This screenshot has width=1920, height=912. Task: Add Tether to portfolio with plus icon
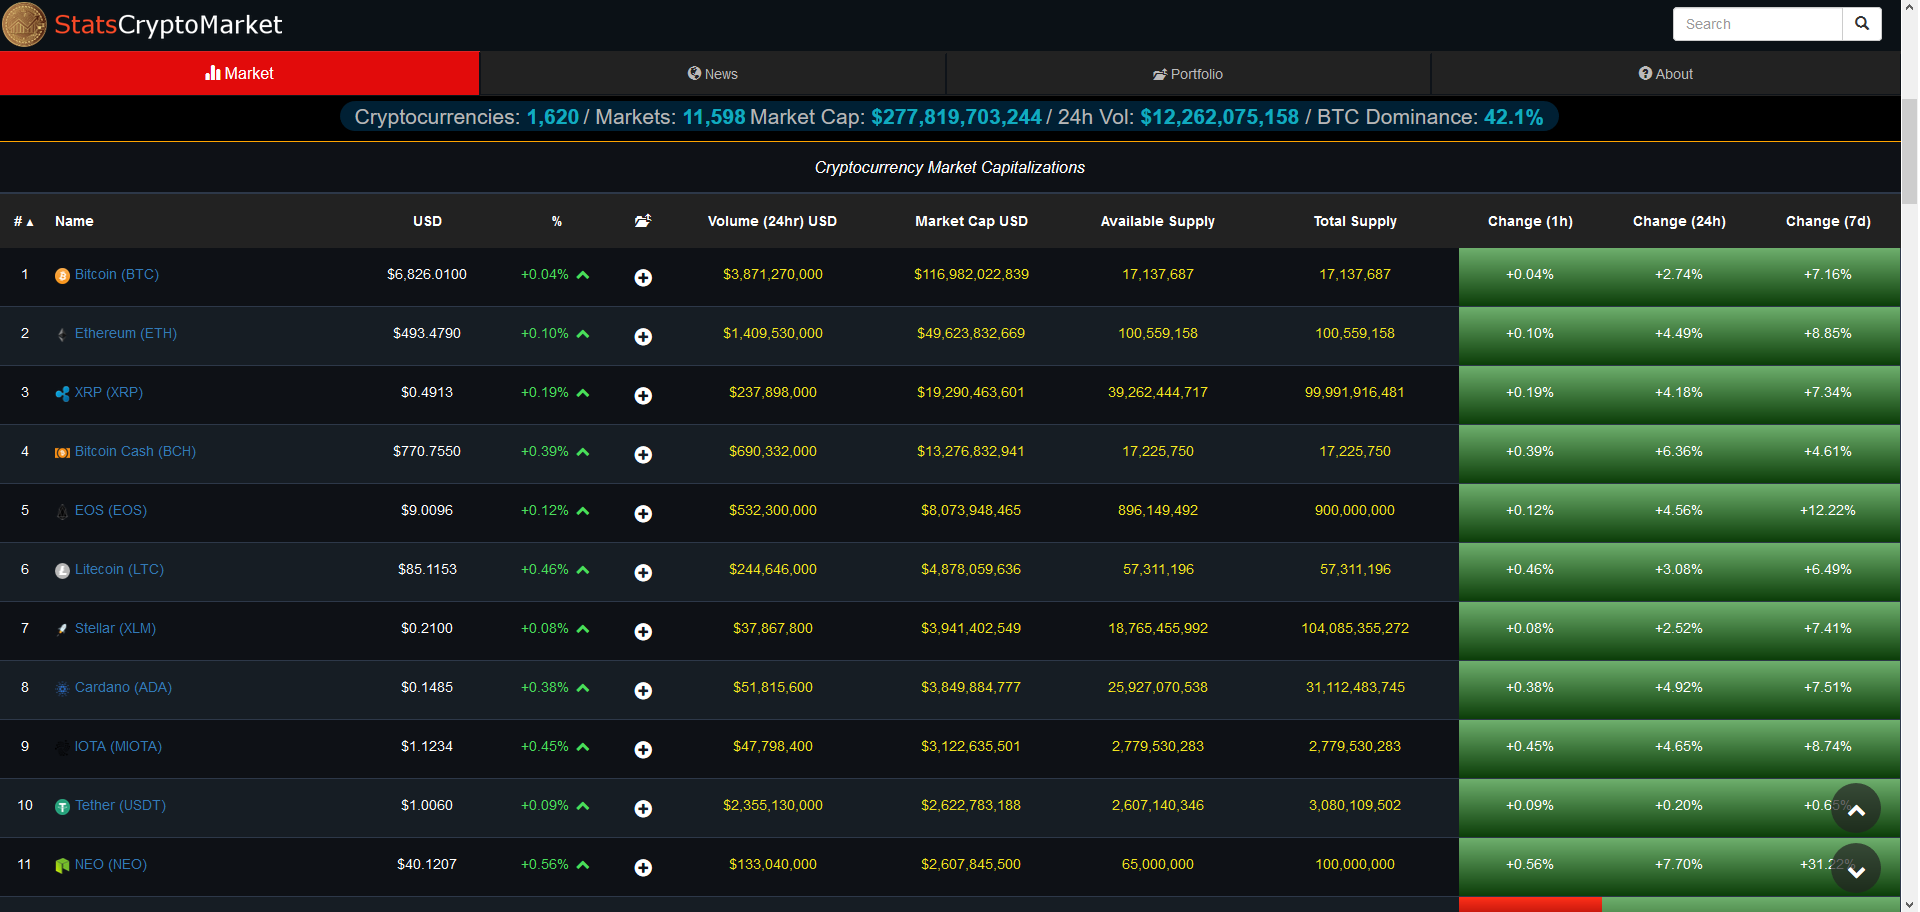[643, 808]
